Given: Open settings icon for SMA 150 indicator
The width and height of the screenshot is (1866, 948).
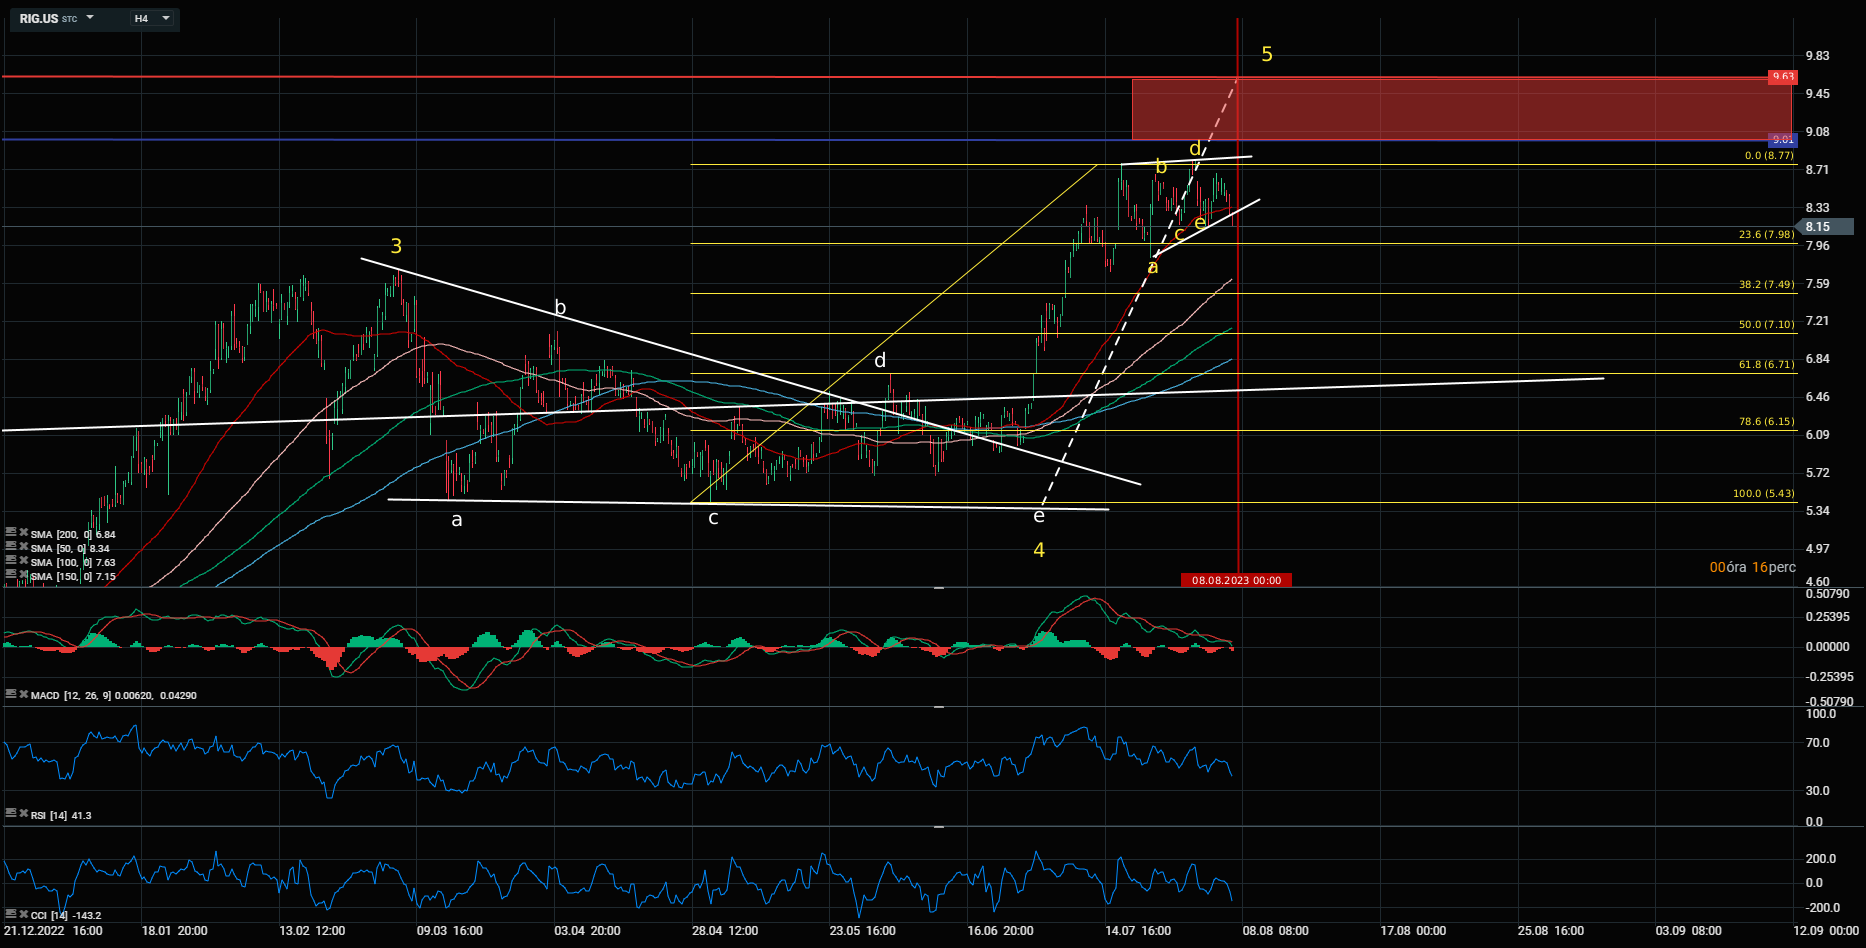Looking at the screenshot, I should pos(10,575).
